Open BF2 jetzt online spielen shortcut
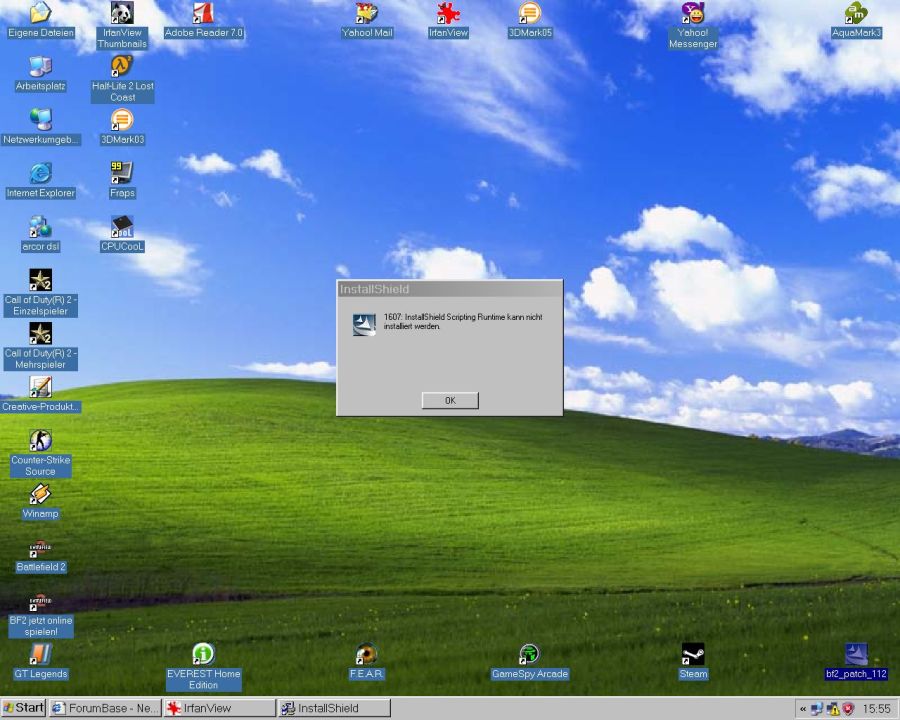The width and height of the screenshot is (900, 720). (40, 614)
